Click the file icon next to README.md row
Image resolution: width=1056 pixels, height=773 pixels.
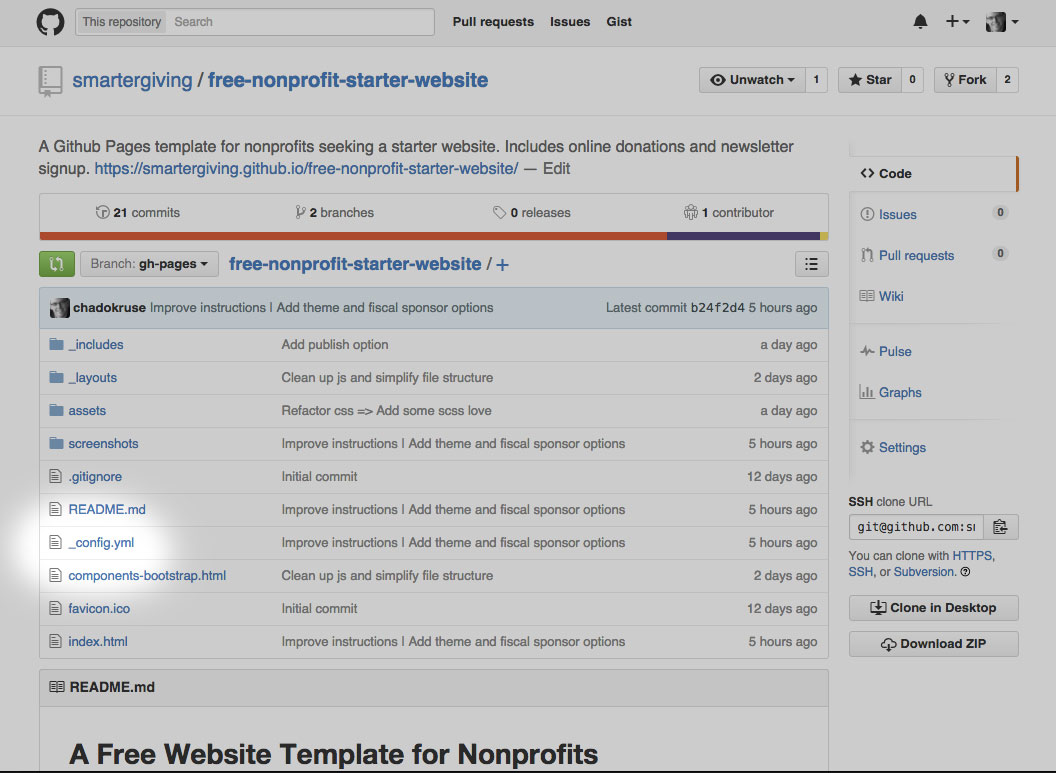pos(55,510)
